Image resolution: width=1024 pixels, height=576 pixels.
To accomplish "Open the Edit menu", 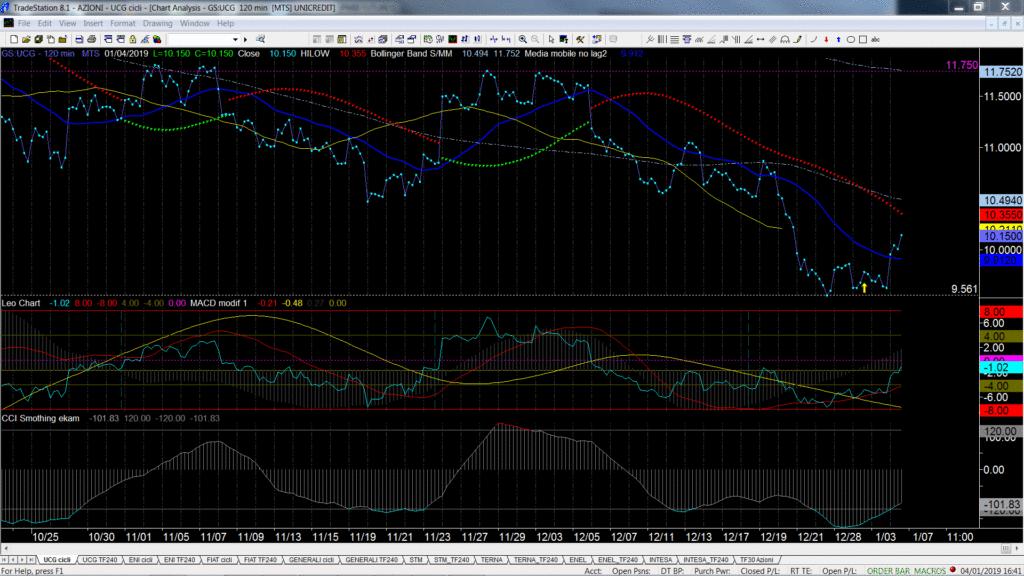I will point(44,23).
